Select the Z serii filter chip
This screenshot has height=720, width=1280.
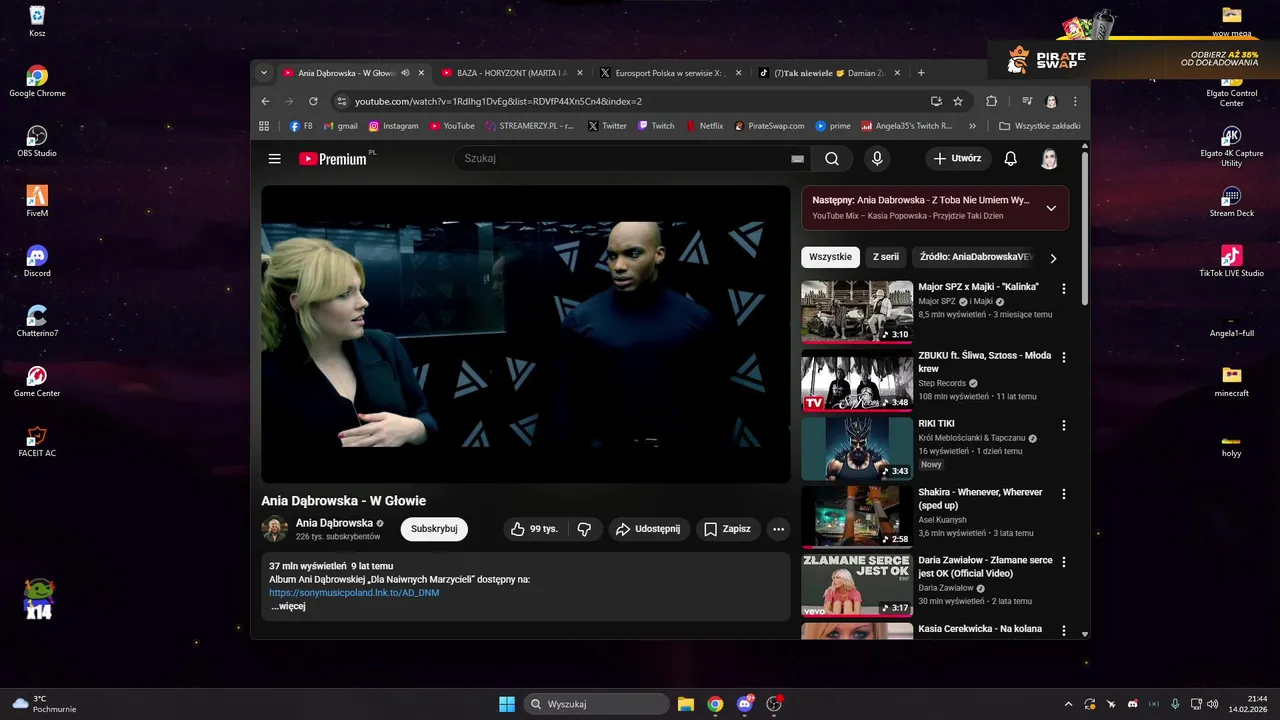(886, 257)
